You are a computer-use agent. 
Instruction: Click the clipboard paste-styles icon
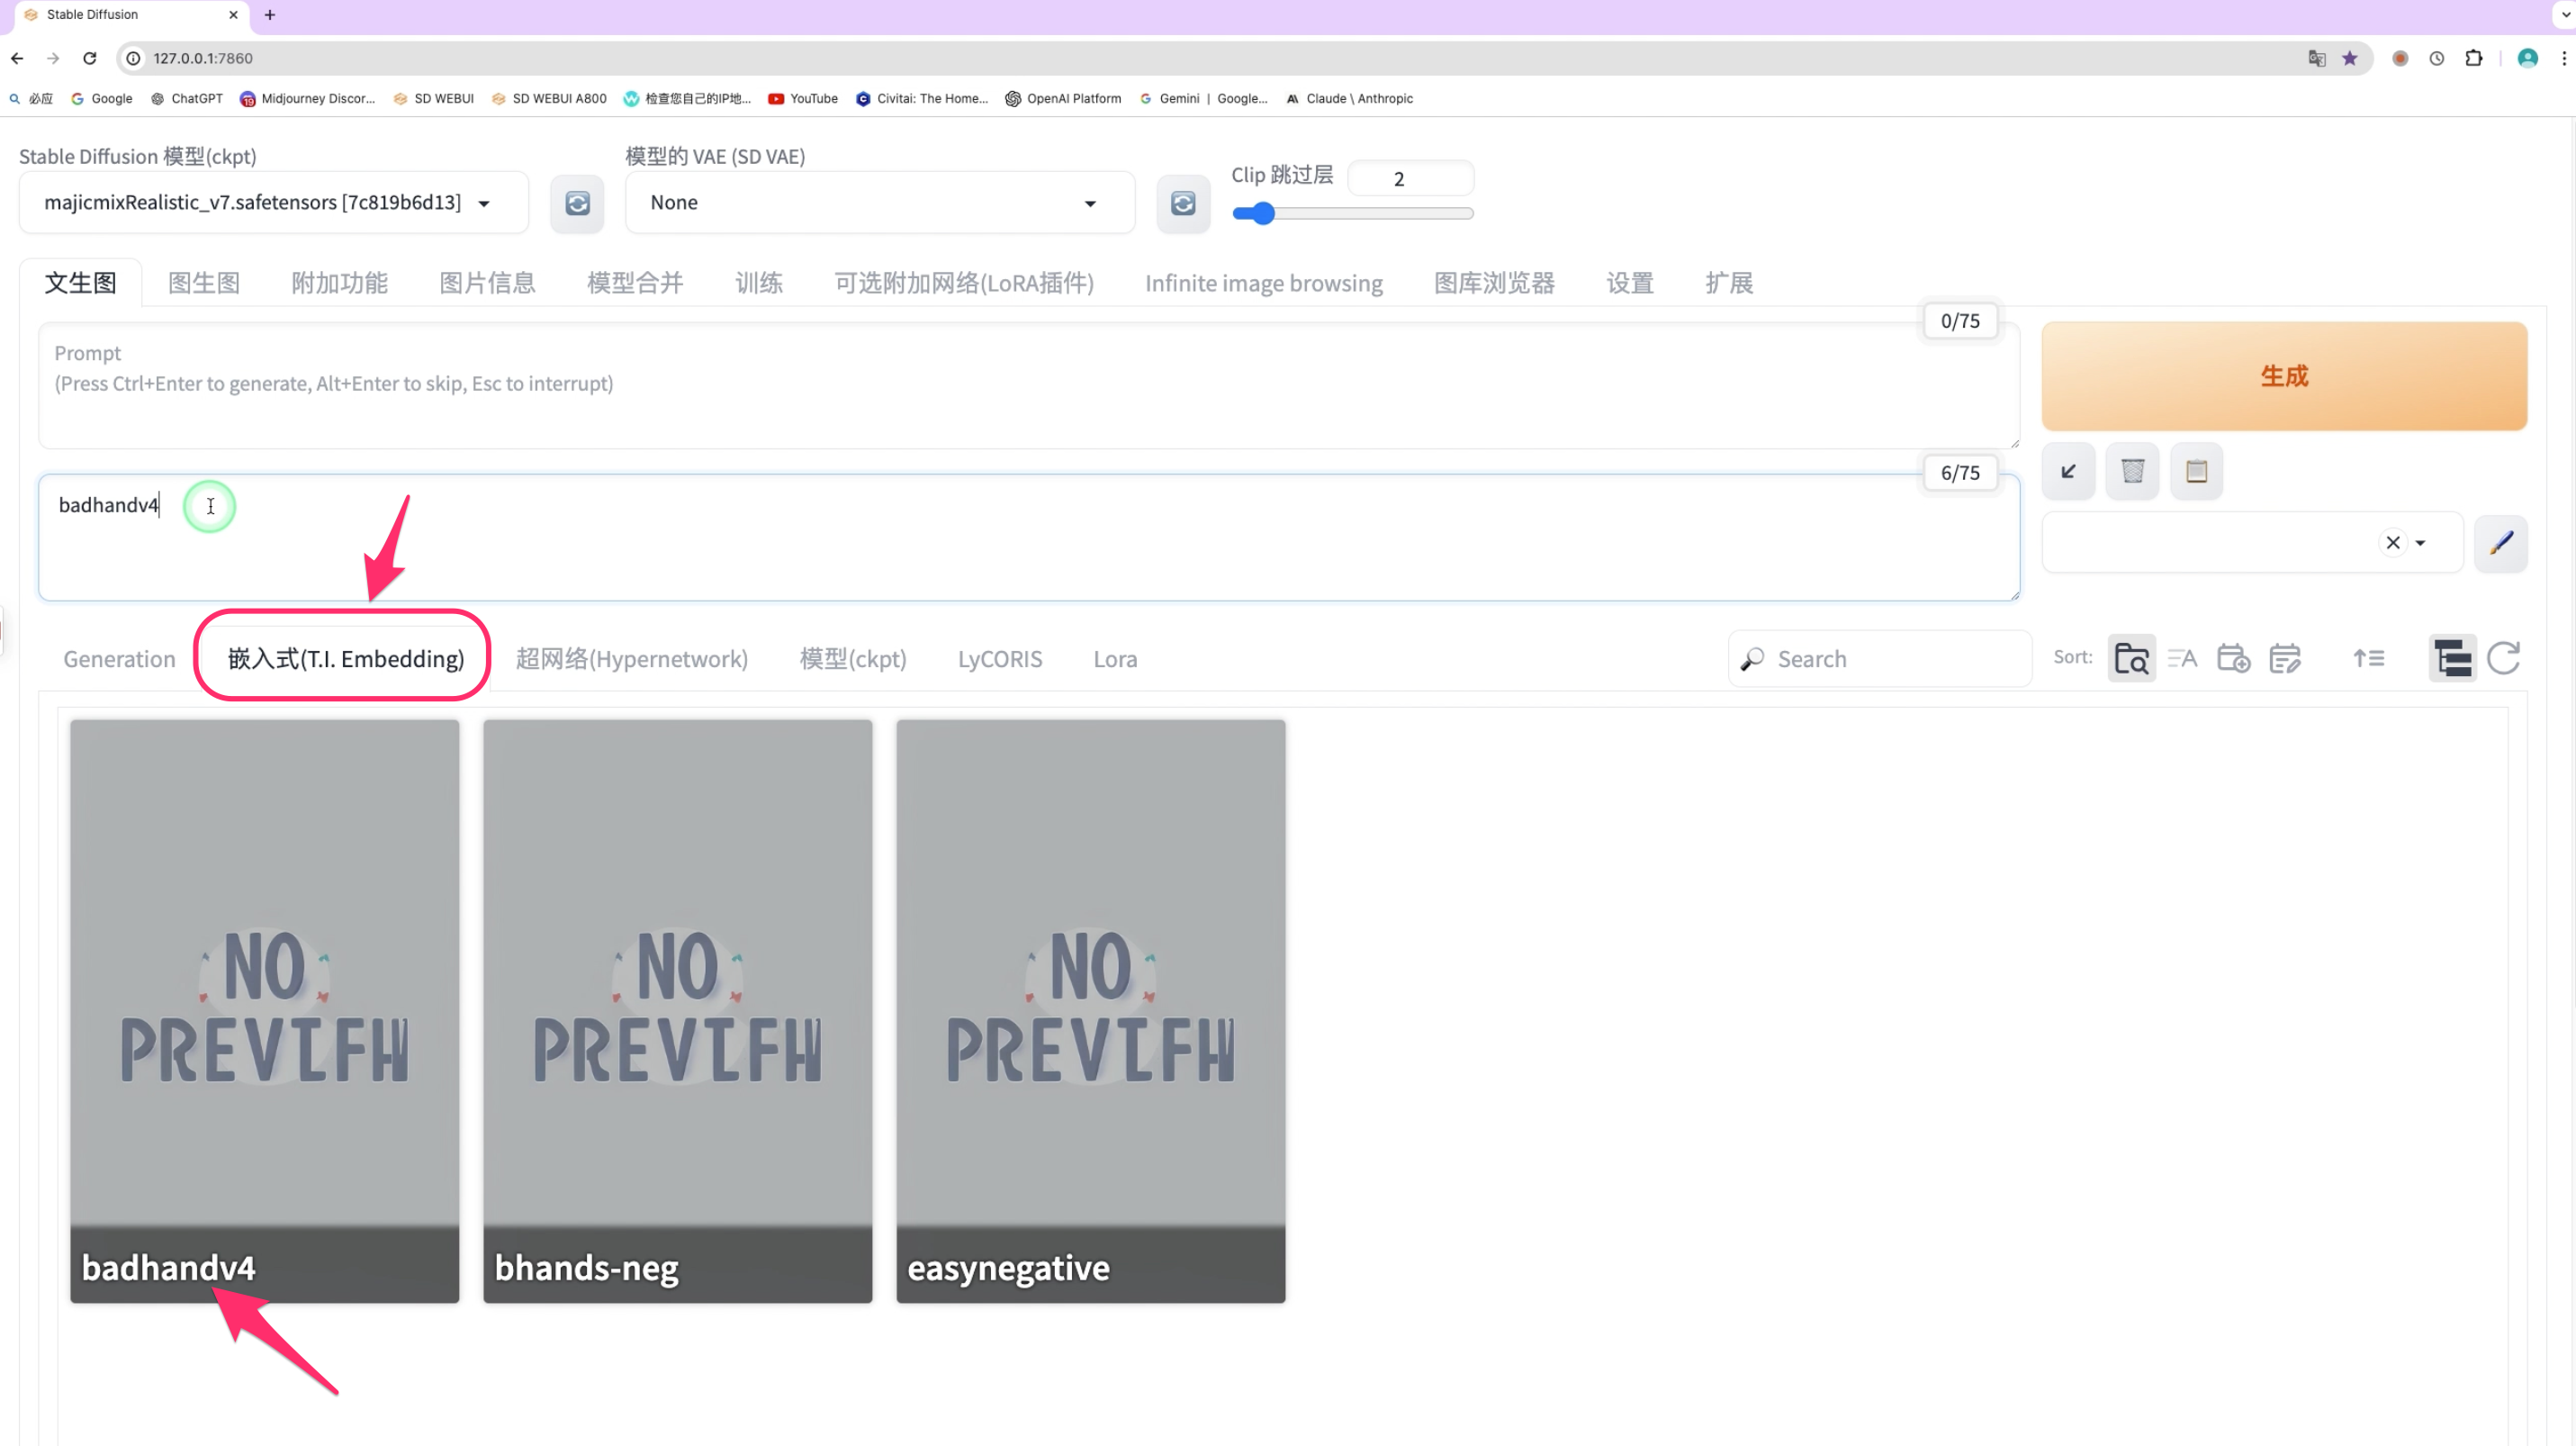[x=2196, y=471]
